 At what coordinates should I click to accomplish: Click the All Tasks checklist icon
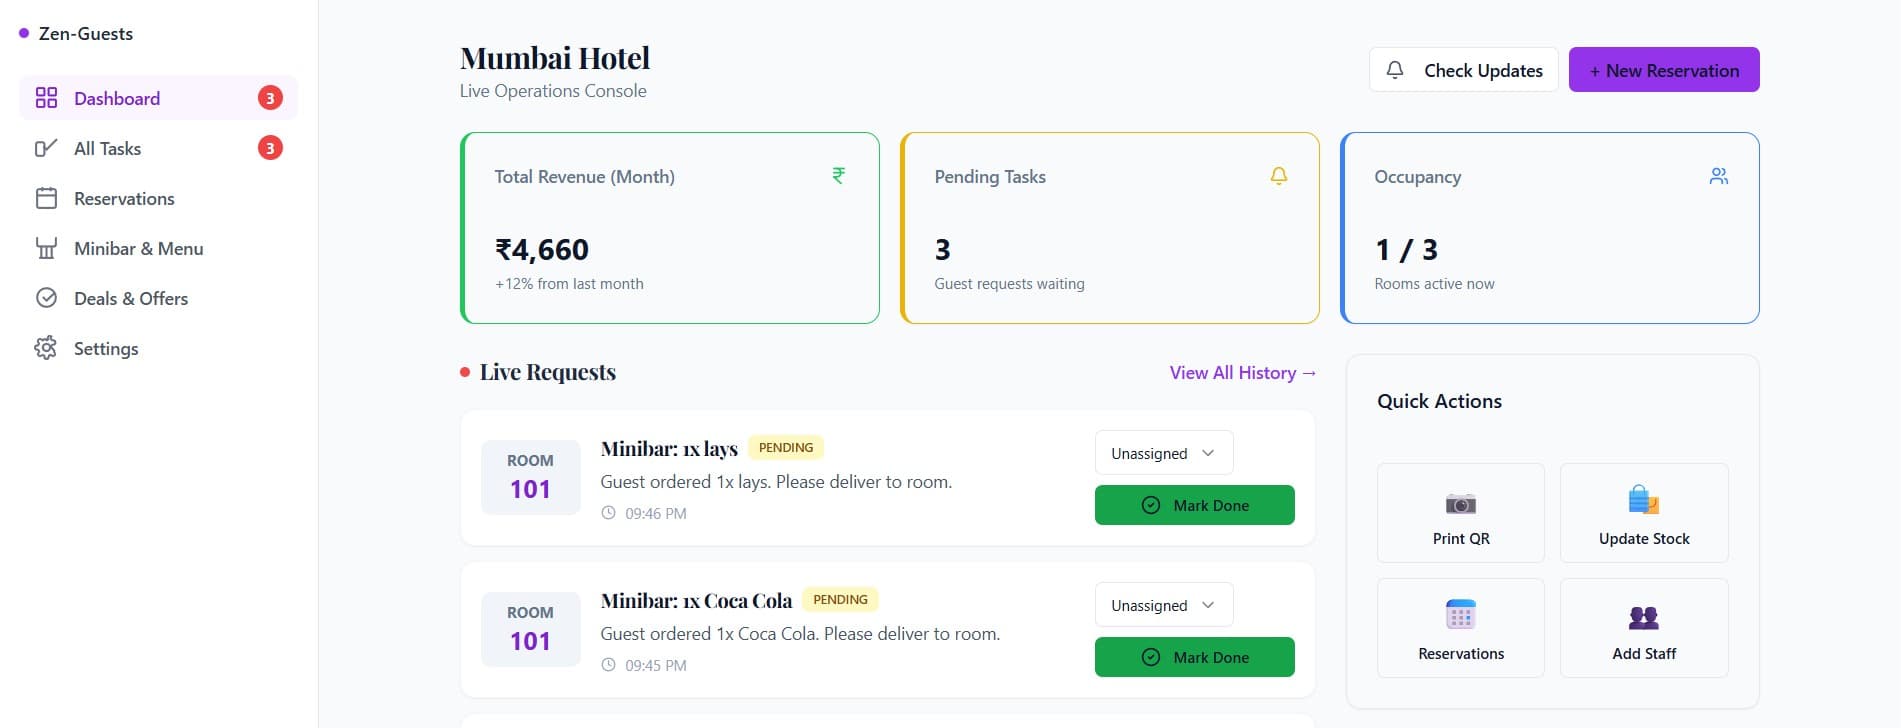46,147
